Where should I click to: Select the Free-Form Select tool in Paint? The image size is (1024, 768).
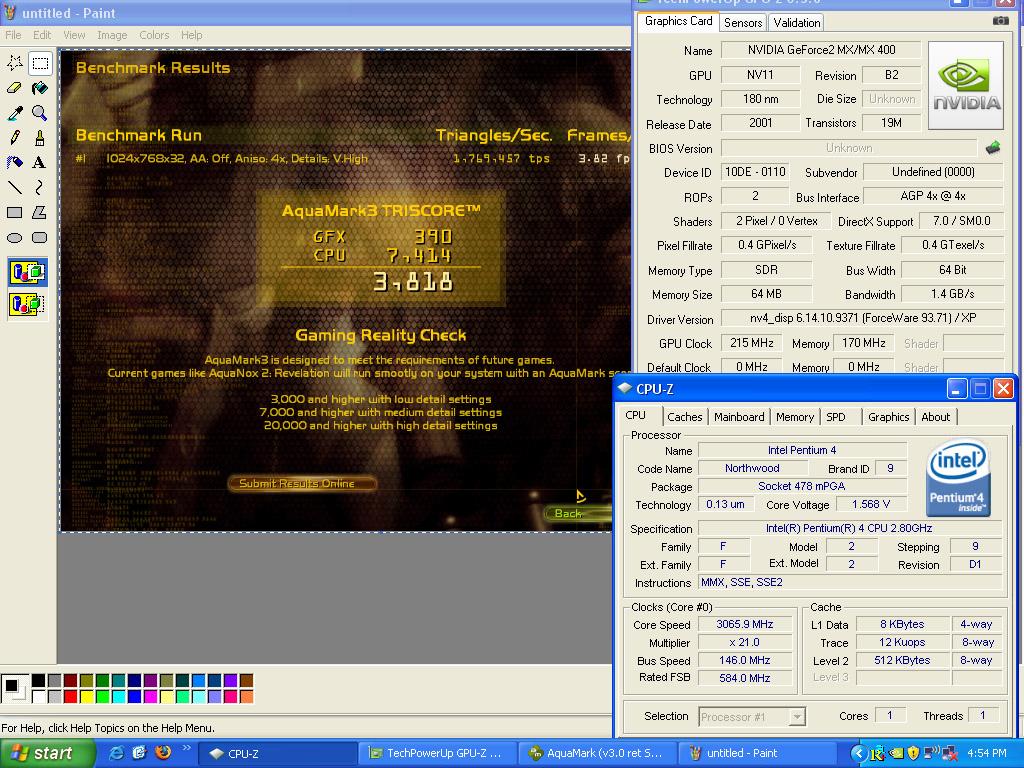[x=14, y=63]
